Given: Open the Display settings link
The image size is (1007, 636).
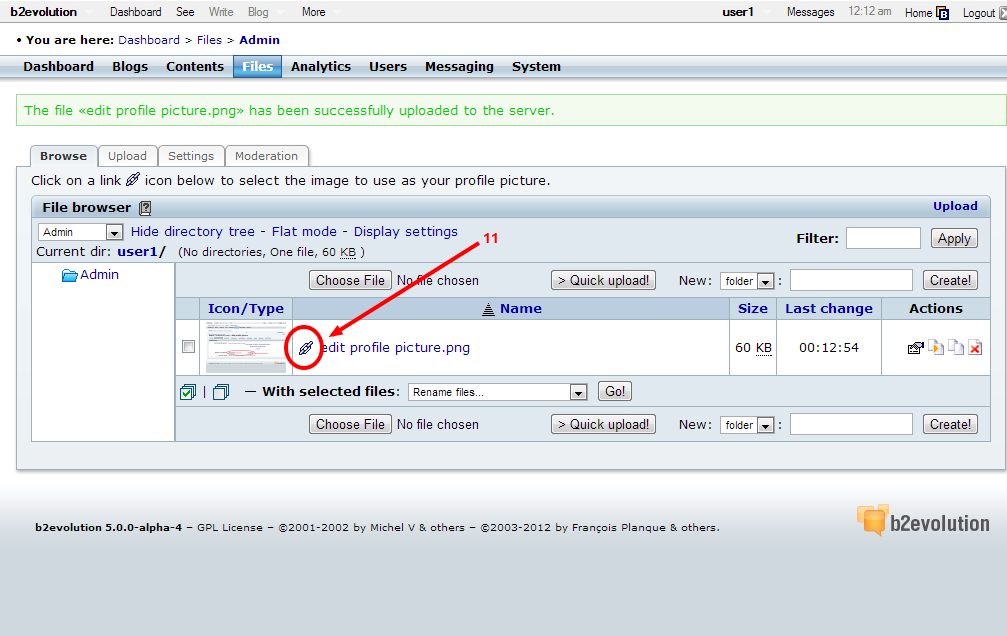Looking at the screenshot, I should (406, 232).
